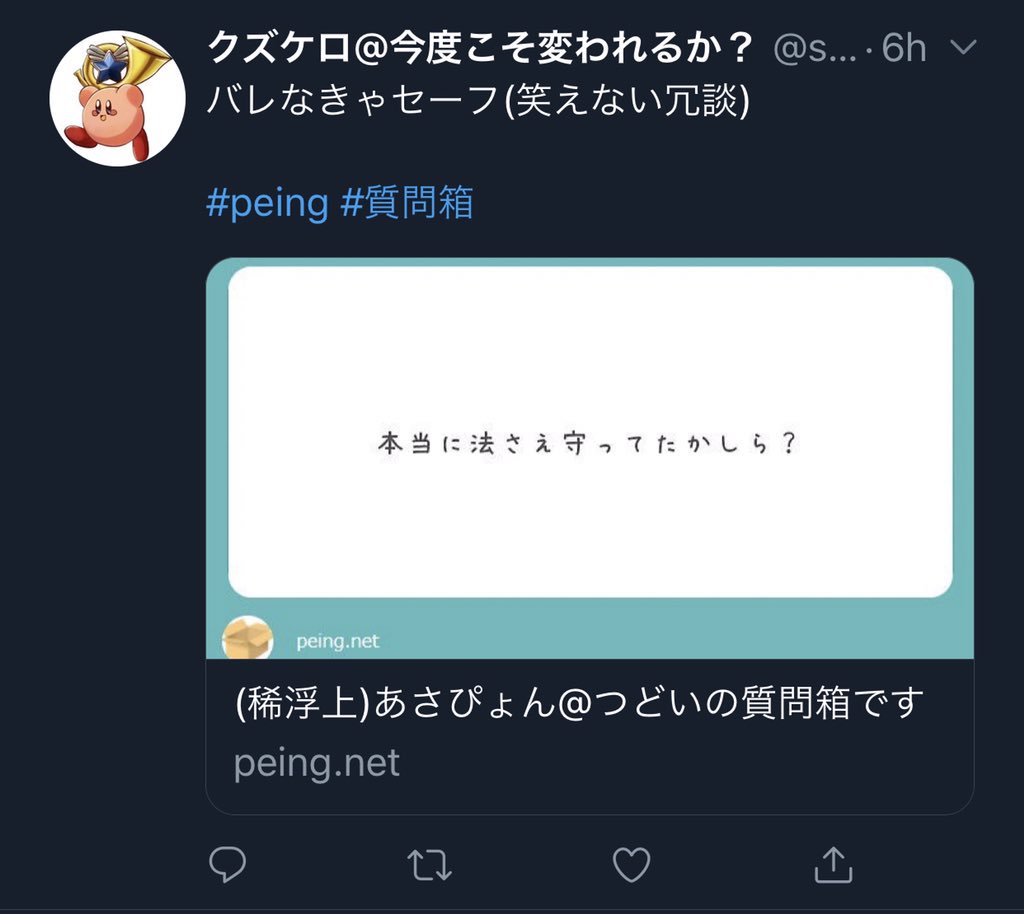
Task: Expand tweet options with the chevron arrow
Action: [x=963, y=47]
